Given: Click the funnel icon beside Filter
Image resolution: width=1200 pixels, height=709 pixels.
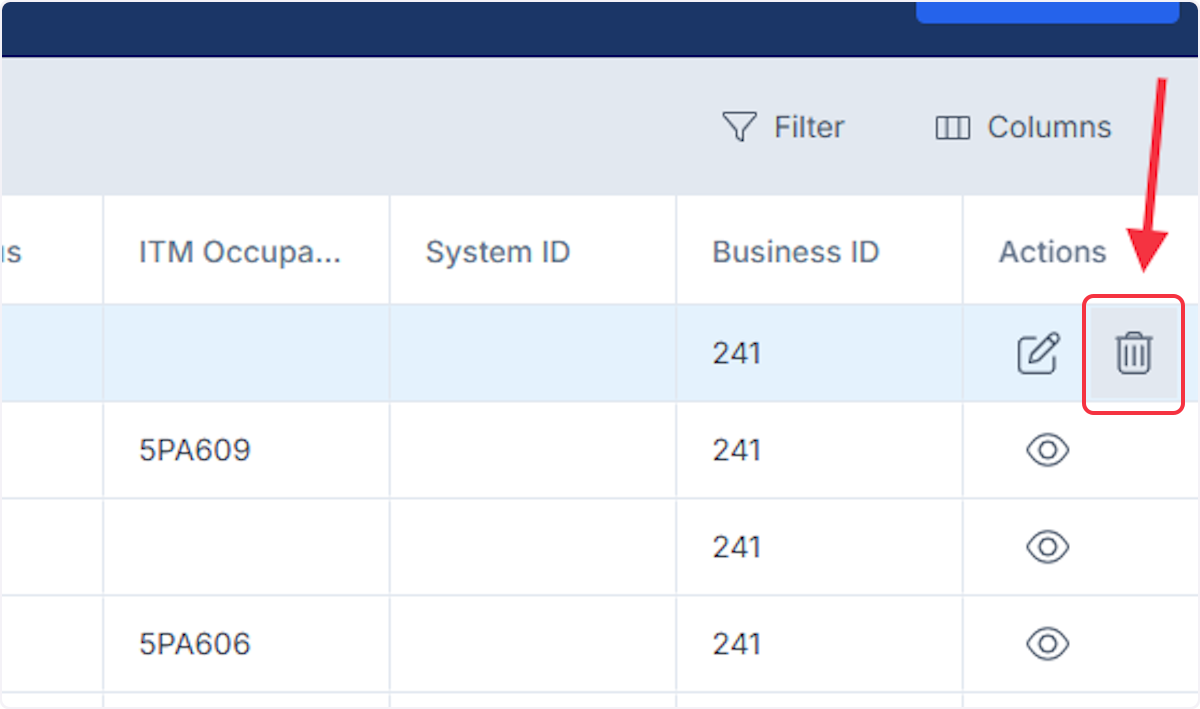Looking at the screenshot, I should pos(739,127).
